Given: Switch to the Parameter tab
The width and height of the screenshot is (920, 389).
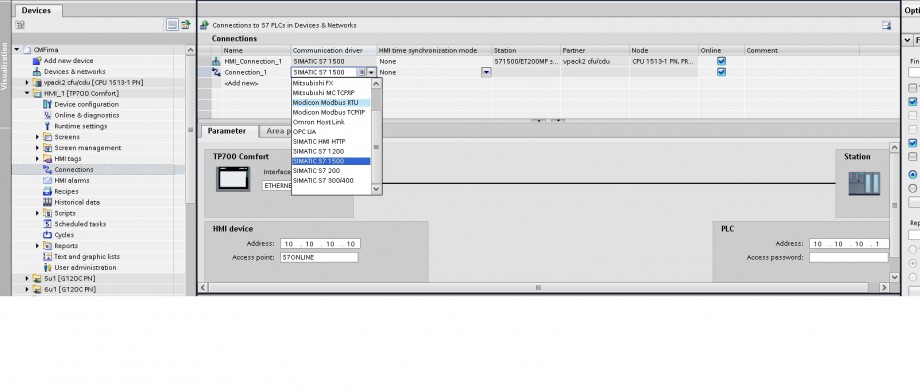Looking at the screenshot, I should click(226, 131).
